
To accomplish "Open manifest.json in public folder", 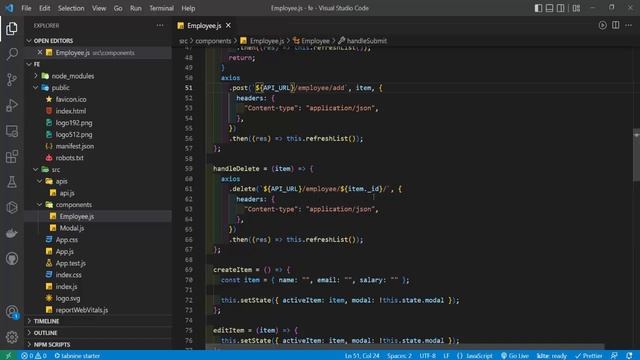I will (x=75, y=146).
